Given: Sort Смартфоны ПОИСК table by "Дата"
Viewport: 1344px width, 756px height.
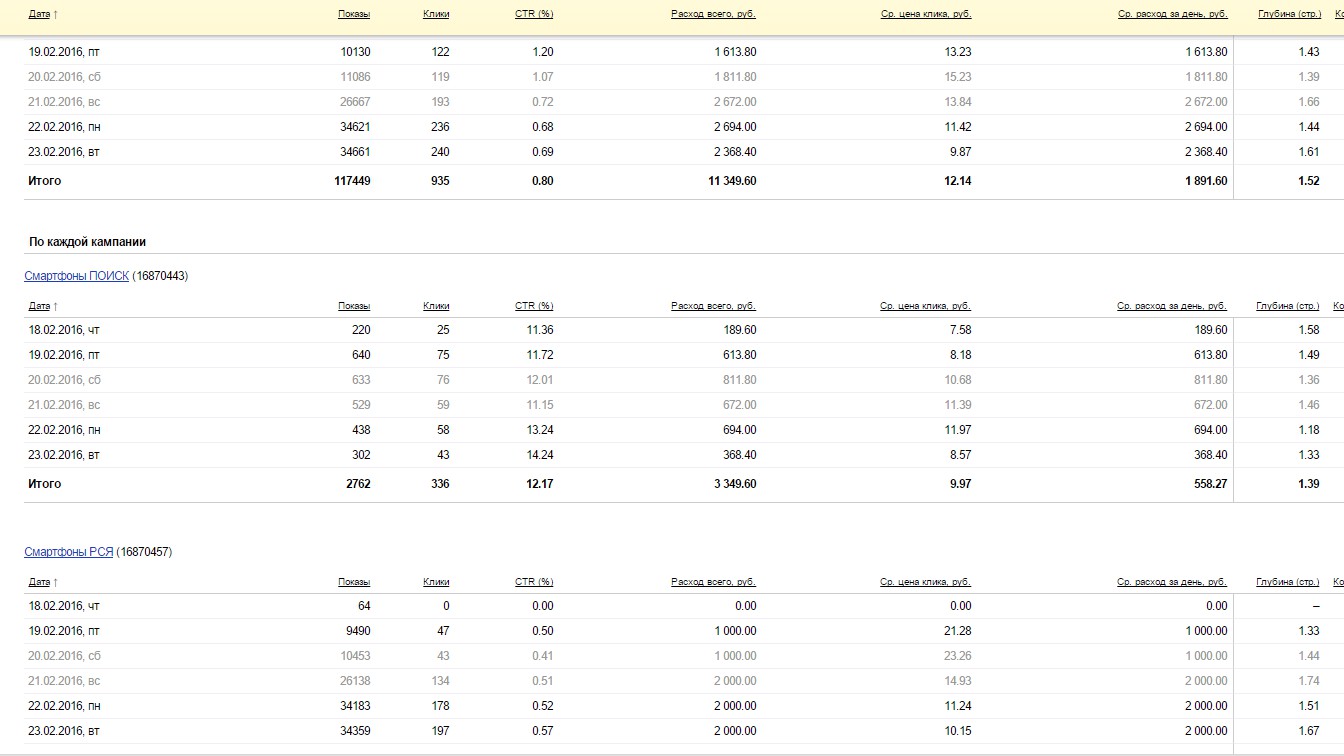Looking at the screenshot, I should point(40,306).
